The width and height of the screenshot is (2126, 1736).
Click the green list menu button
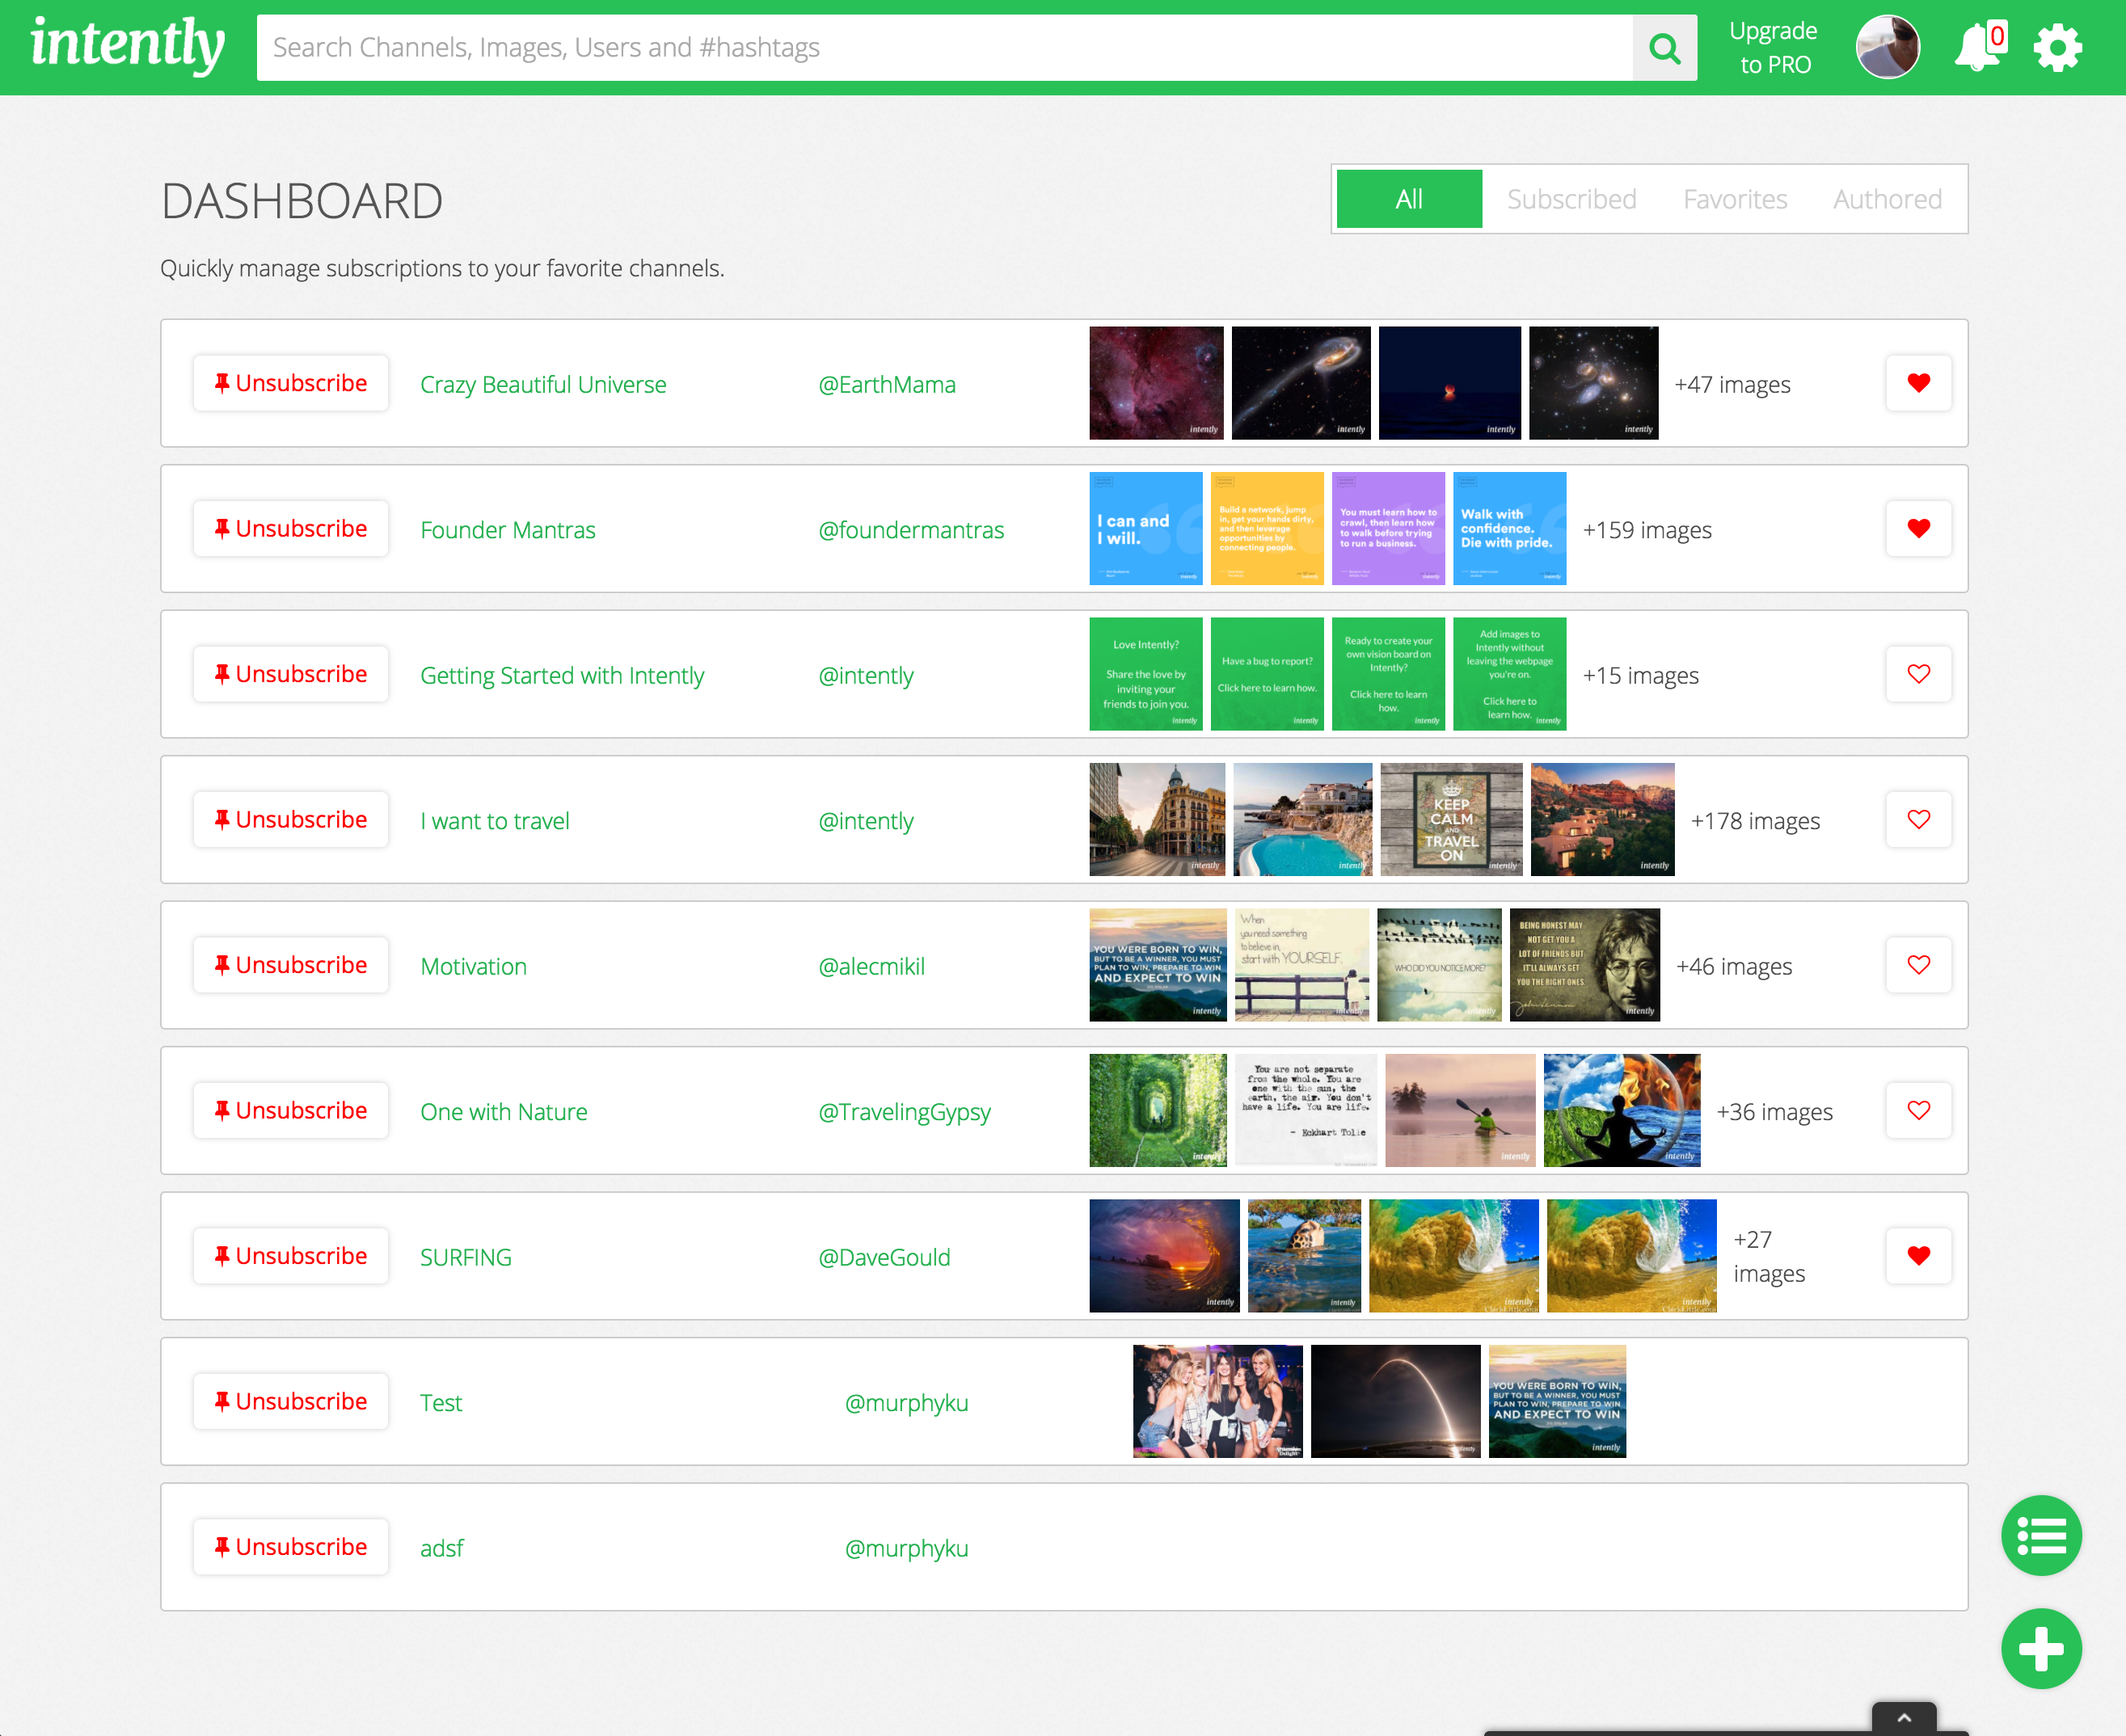click(x=2040, y=1535)
